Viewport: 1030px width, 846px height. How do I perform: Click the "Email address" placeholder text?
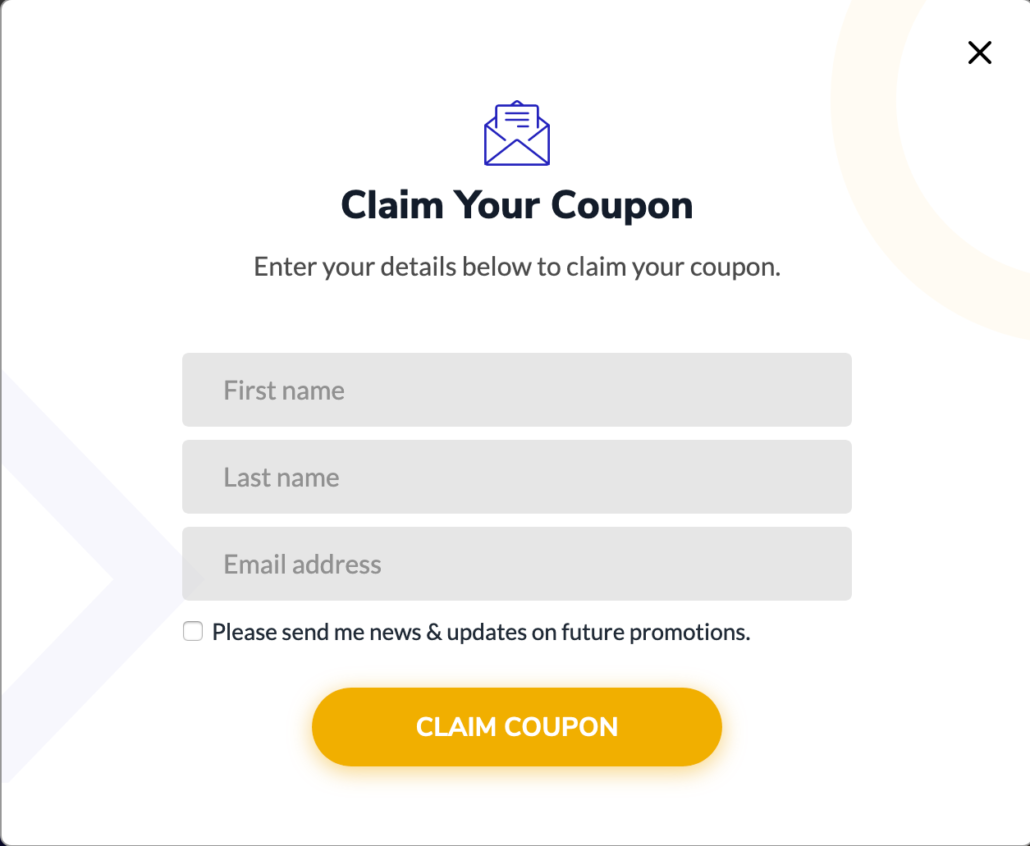302,564
